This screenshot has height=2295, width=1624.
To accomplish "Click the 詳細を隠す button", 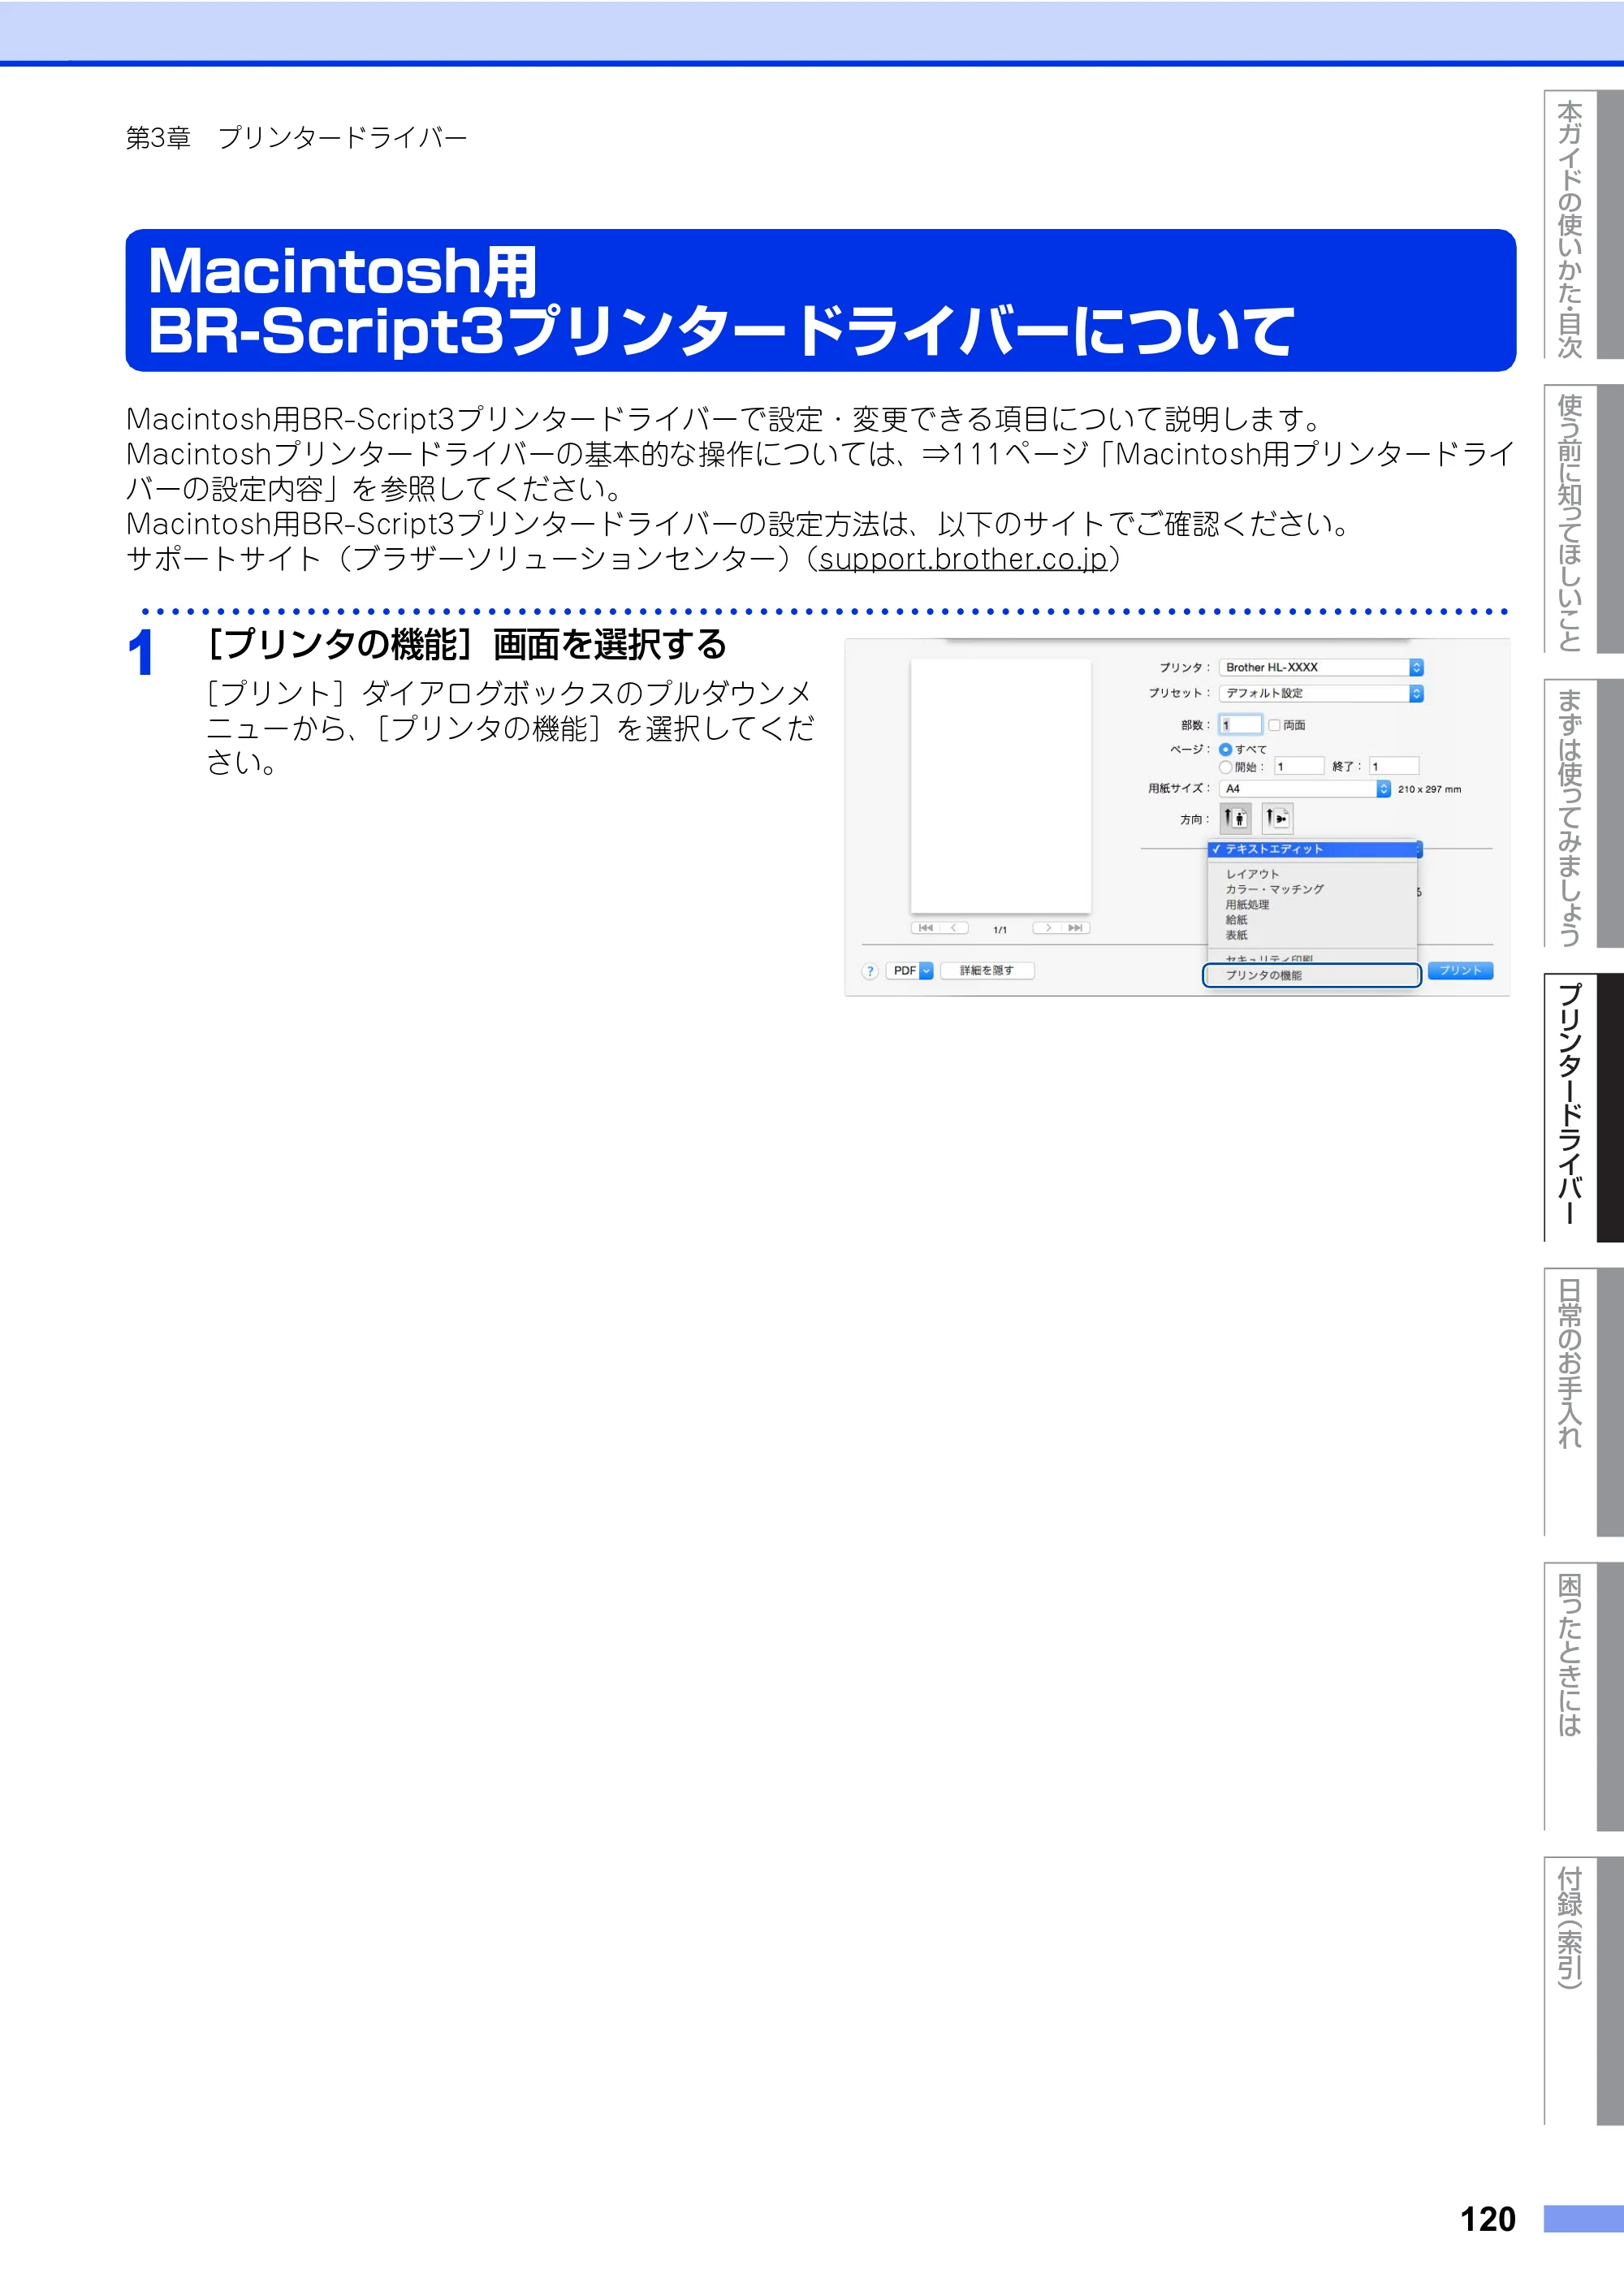I will (987, 971).
